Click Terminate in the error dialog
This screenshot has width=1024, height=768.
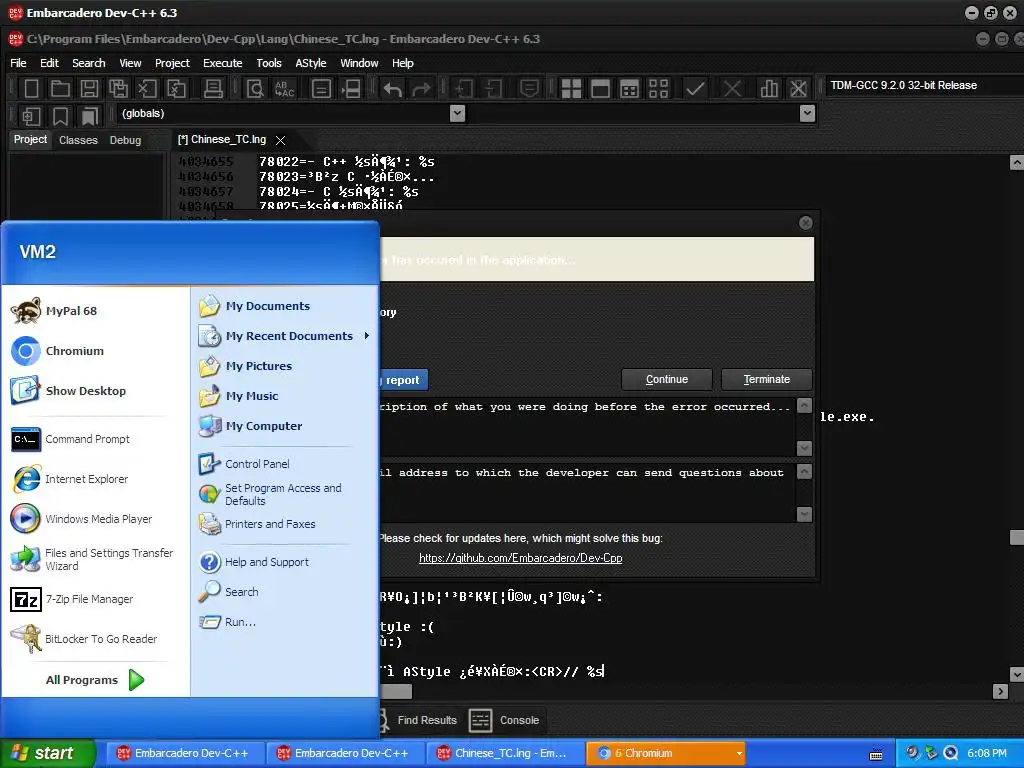pyautogui.click(x=767, y=379)
